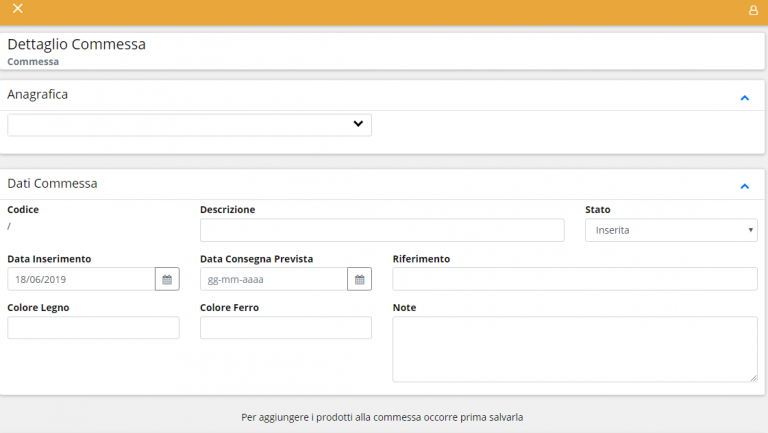Image resolution: width=768 pixels, height=433 pixels.
Task: Click into the Descrizione text field
Action: pyautogui.click(x=382, y=230)
